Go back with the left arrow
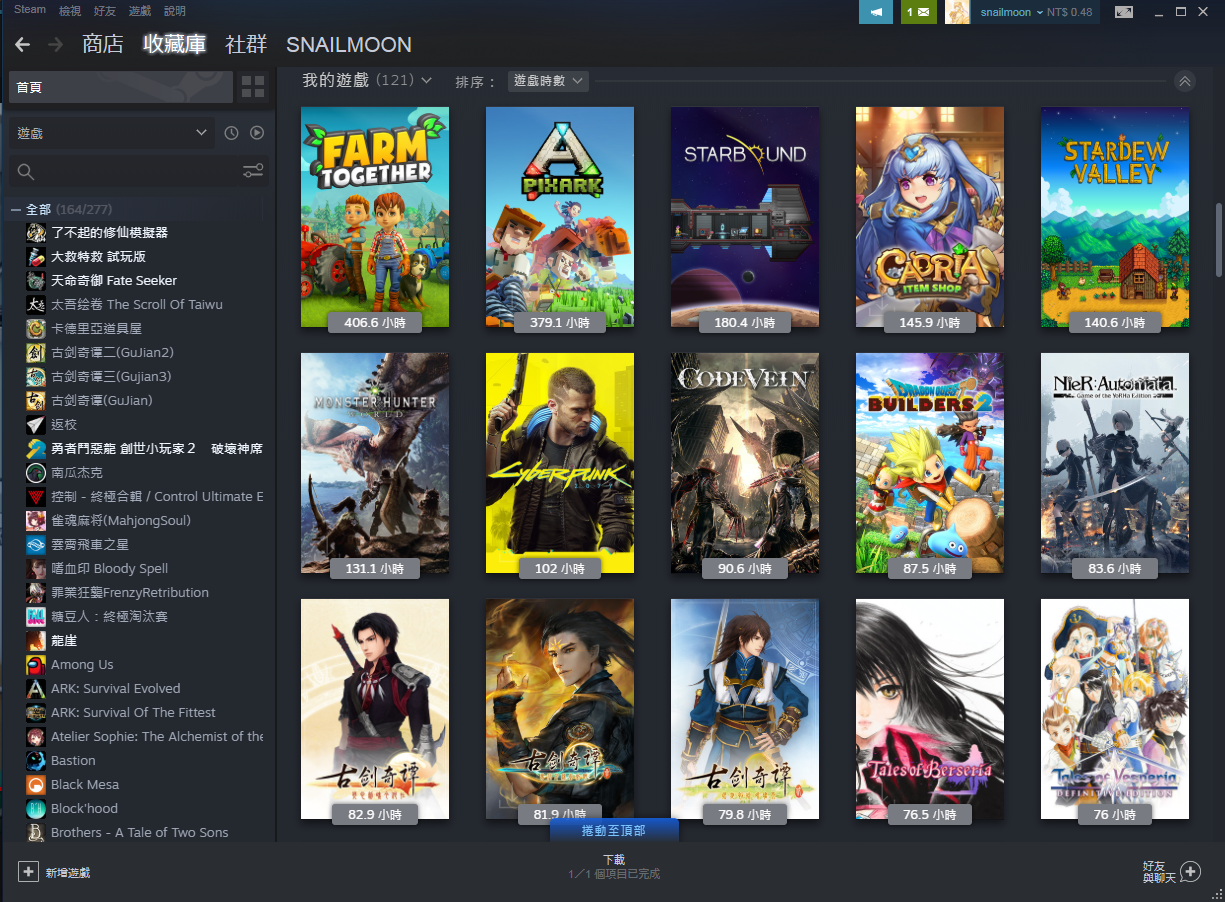This screenshot has width=1225, height=902. pyautogui.click(x=22, y=45)
